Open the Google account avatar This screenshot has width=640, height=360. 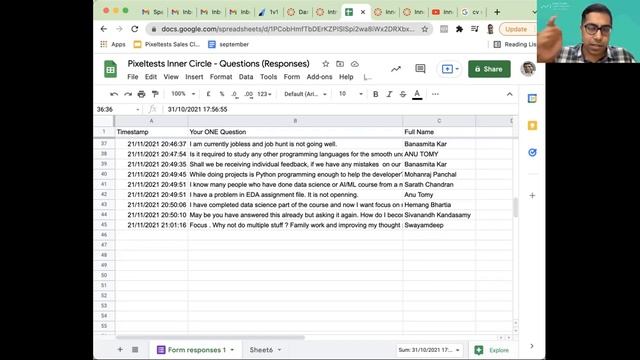[528, 69]
